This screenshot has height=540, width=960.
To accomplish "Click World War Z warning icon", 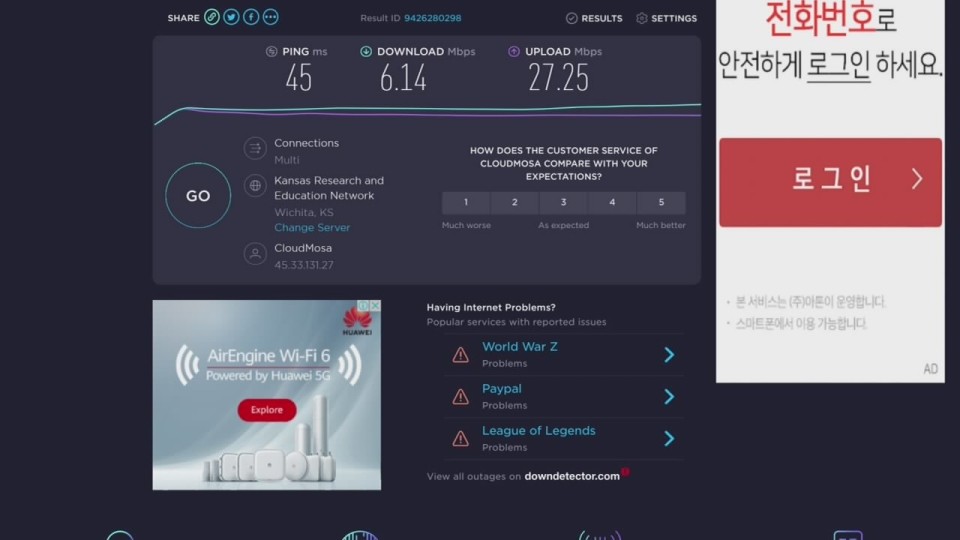I will click(x=460, y=354).
